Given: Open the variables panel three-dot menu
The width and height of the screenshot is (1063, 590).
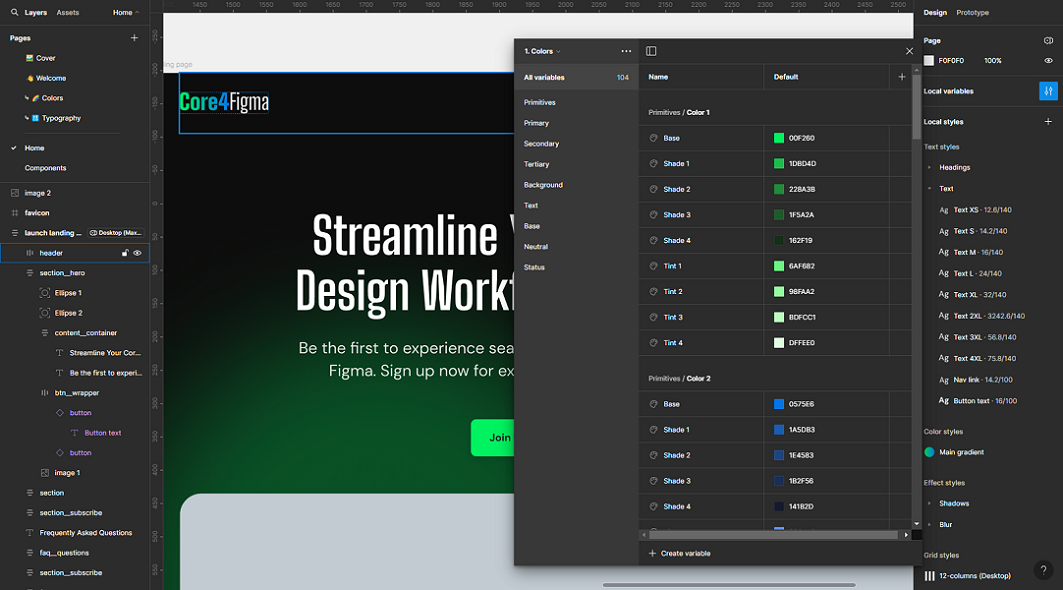Looking at the screenshot, I should click(x=626, y=51).
